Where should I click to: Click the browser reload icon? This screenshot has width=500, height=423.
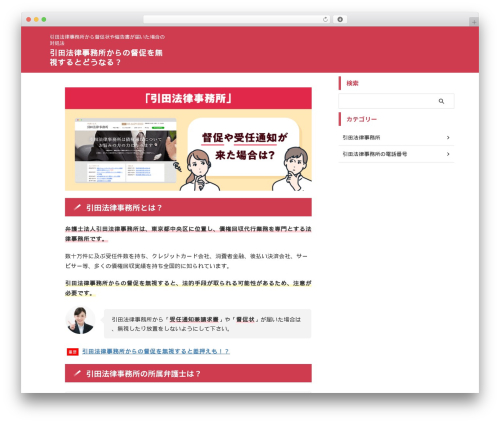pyautogui.click(x=325, y=19)
